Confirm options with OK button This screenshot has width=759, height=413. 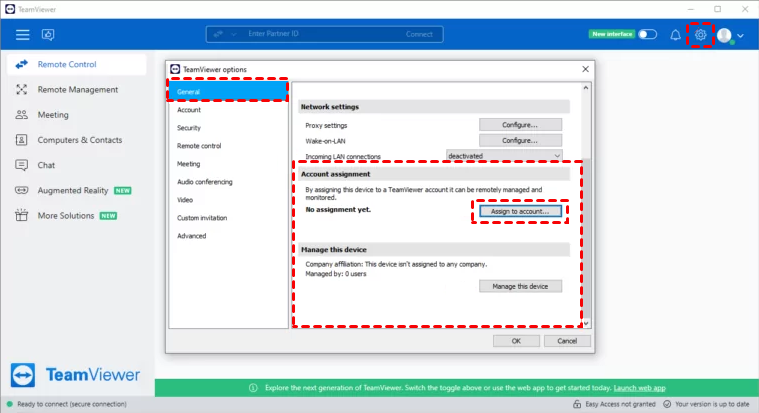pyautogui.click(x=516, y=341)
